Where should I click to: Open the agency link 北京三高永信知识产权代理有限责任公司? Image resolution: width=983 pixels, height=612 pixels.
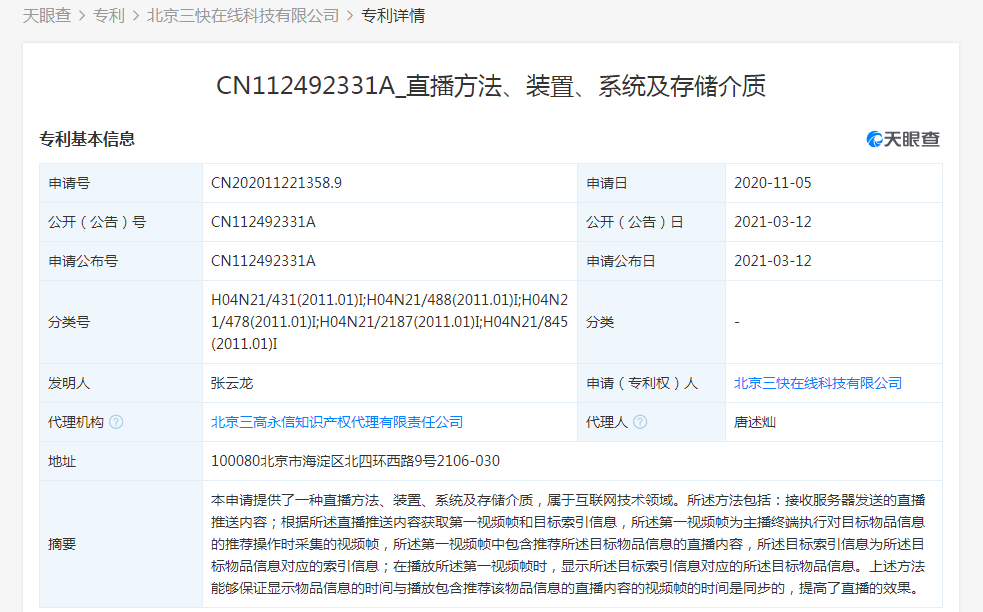coord(337,422)
